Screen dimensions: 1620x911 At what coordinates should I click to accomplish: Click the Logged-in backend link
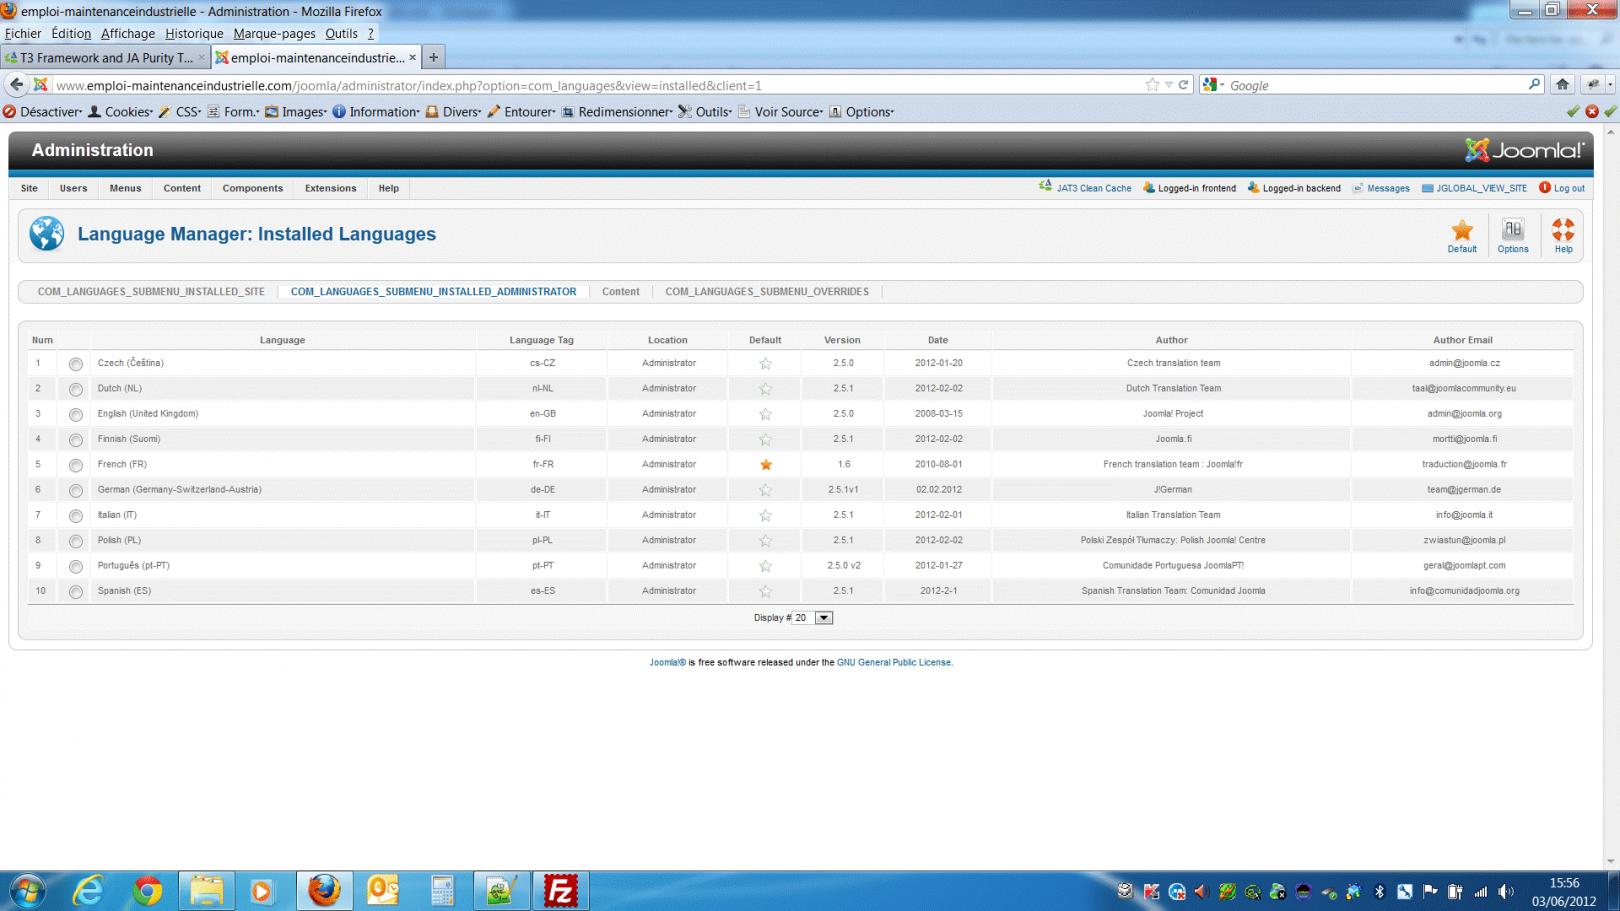[x=1294, y=188]
